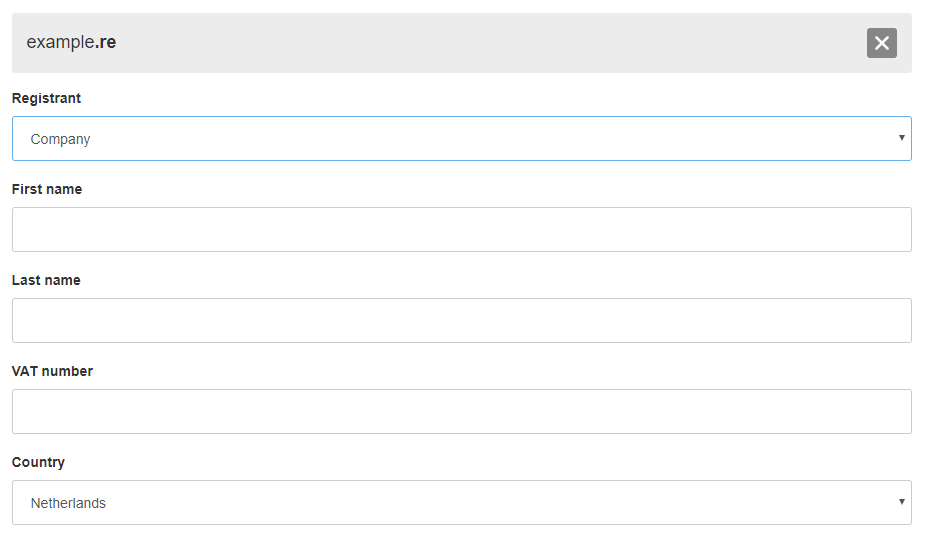This screenshot has width=926, height=543.
Task: Click the Country dropdown arrow
Action: click(901, 501)
